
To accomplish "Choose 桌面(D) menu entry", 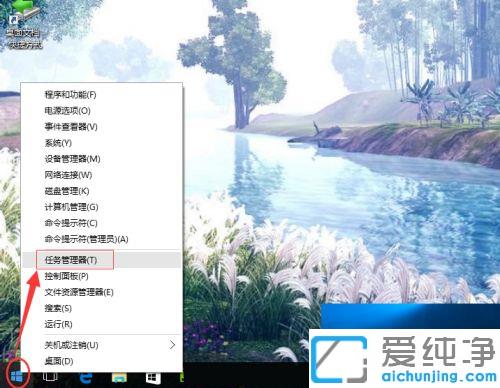I will (102, 361).
